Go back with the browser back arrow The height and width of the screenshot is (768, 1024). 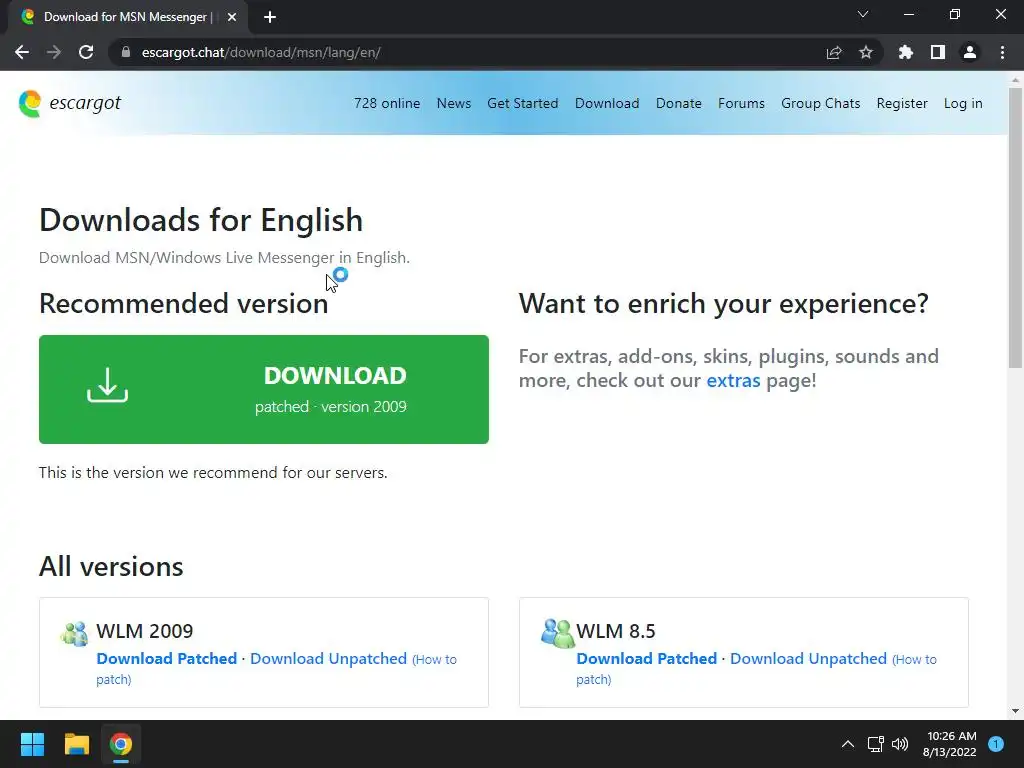22,52
